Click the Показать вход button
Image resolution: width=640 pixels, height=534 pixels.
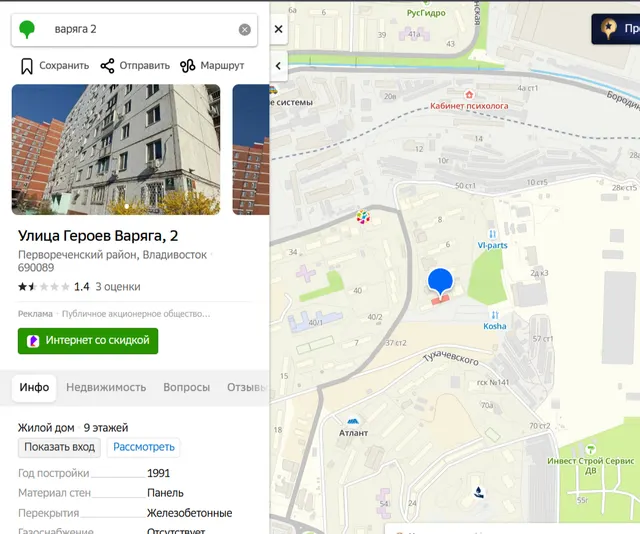click(x=59, y=447)
